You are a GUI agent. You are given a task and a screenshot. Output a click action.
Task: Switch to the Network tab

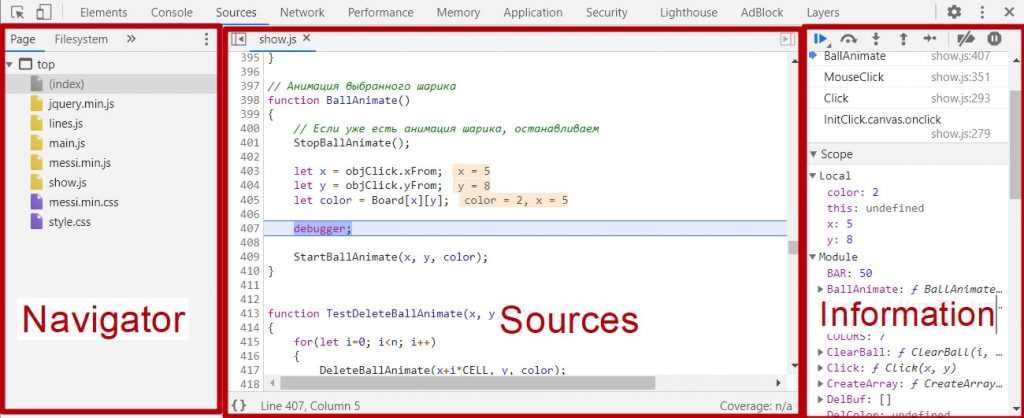point(302,12)
